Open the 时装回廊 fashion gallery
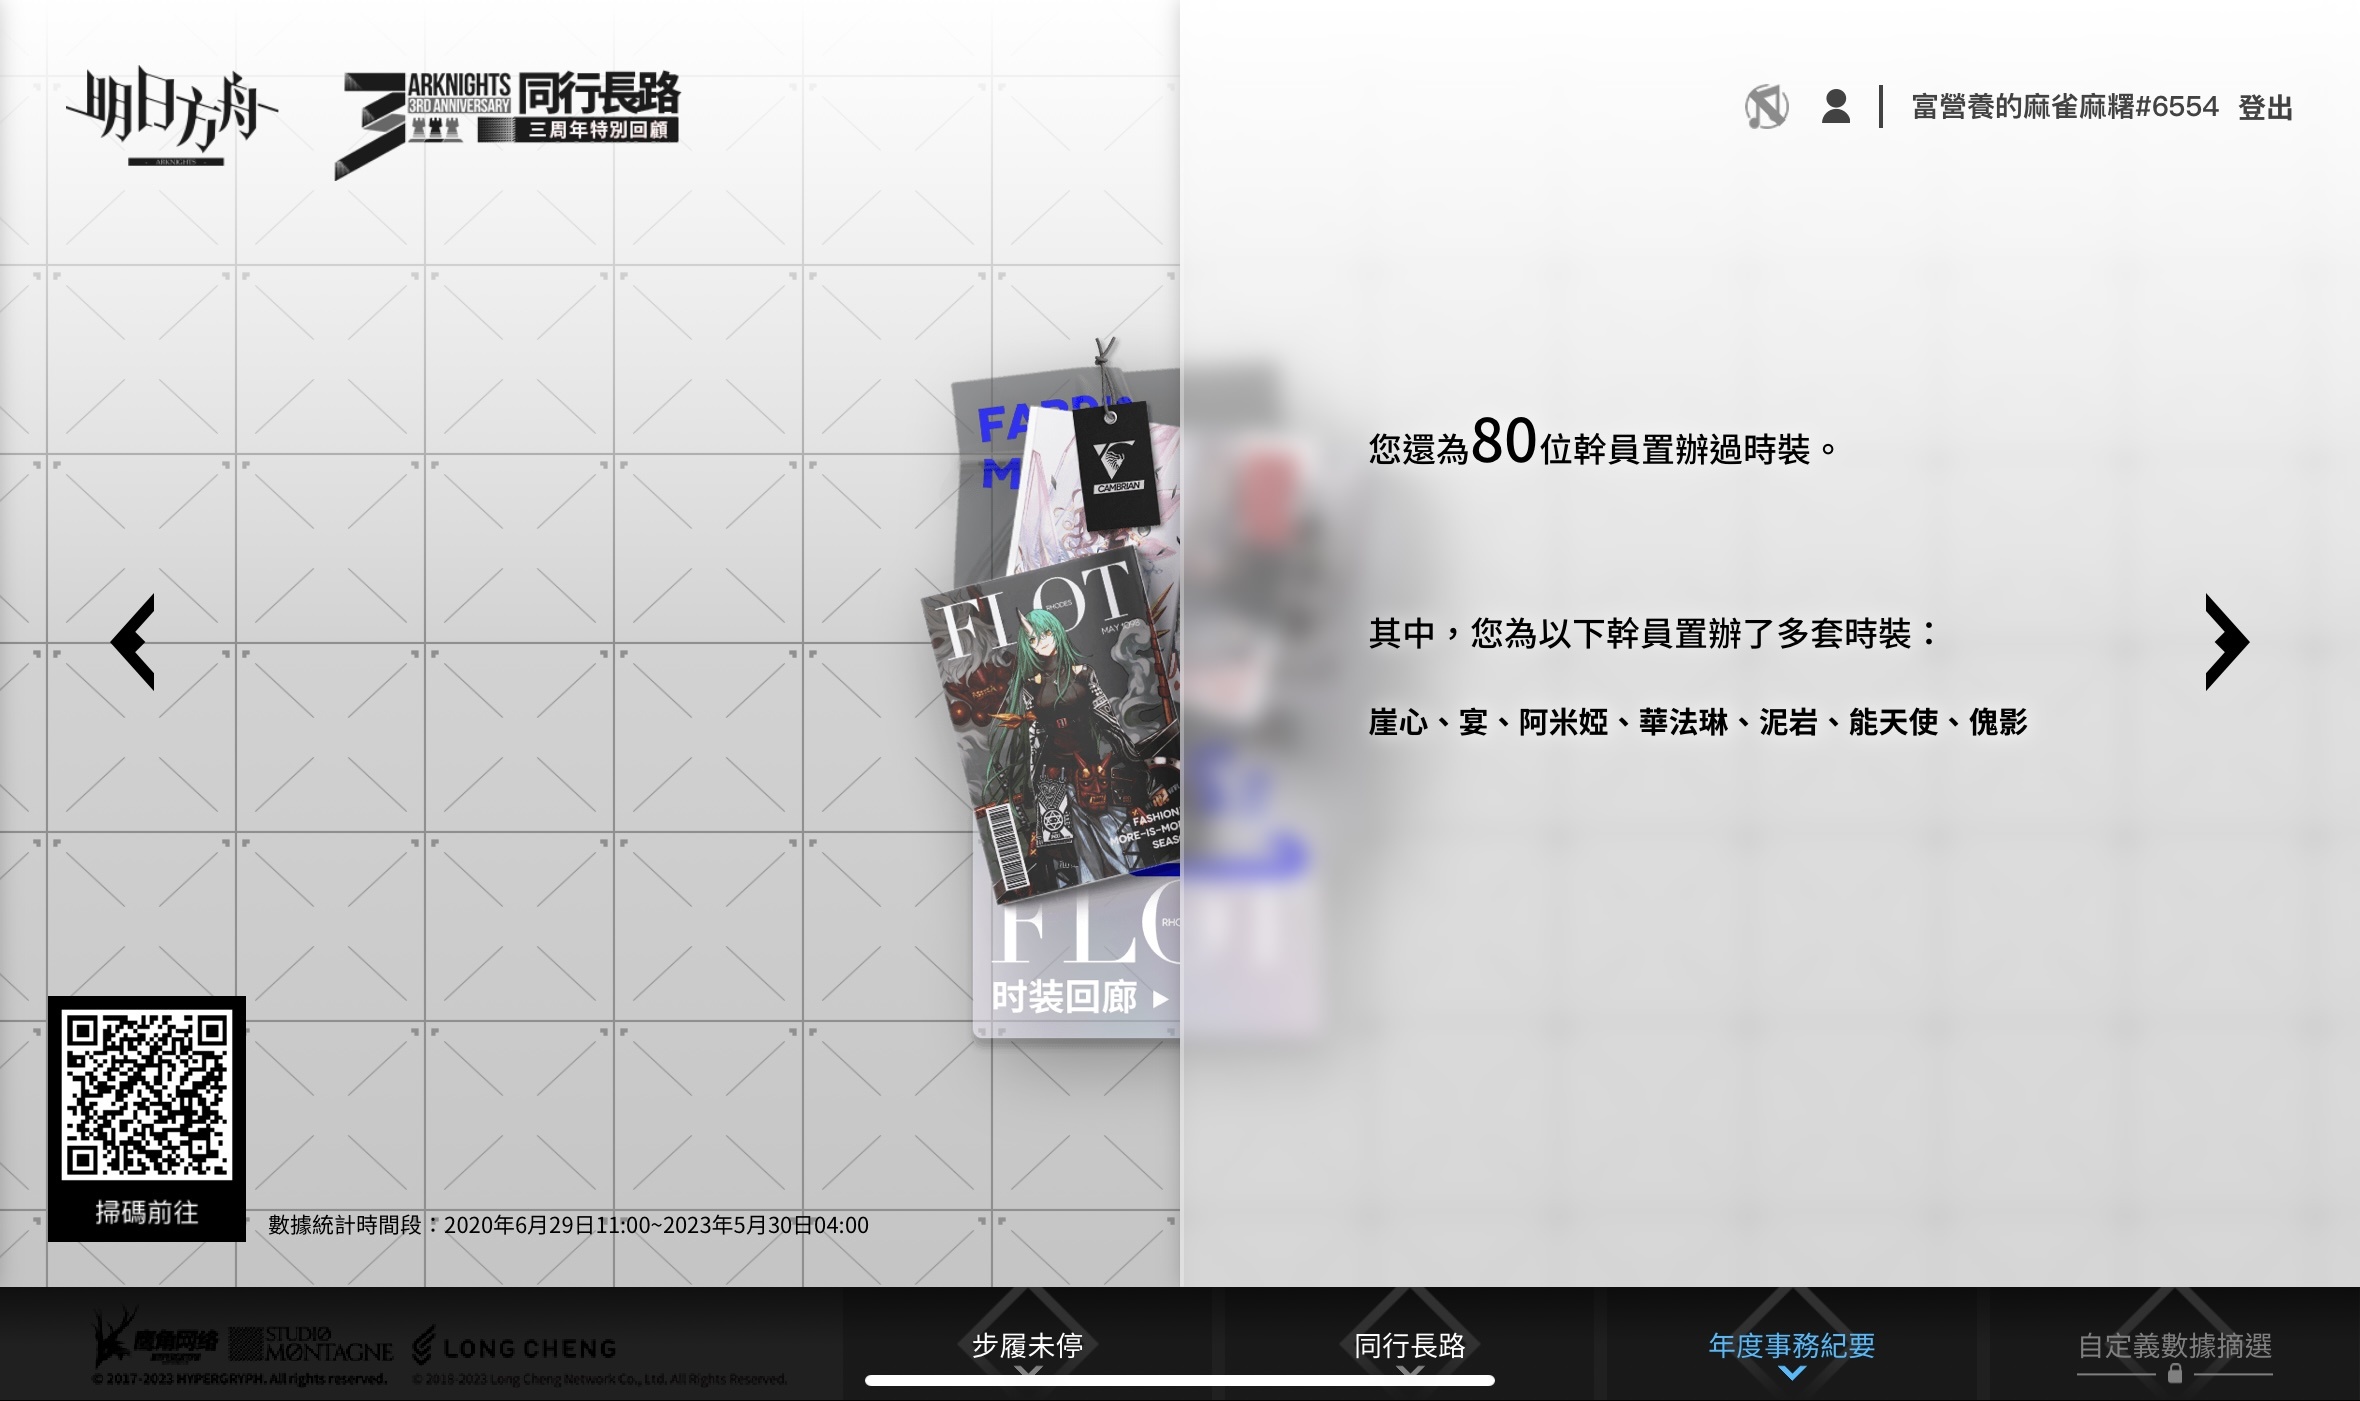The width and height of the screenshot is (2360, 1401). [x=1080, y=997]
